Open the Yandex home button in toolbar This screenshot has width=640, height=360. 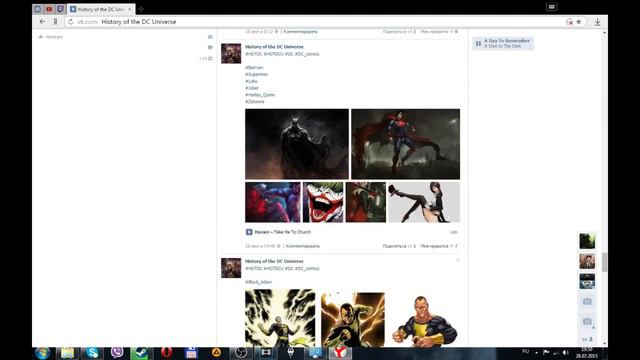click(56, 22)
